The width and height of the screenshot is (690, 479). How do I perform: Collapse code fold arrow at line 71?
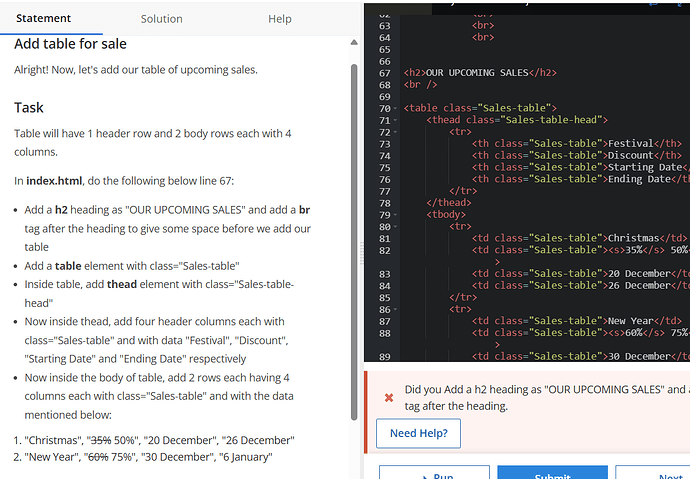(x=395, y=120)
